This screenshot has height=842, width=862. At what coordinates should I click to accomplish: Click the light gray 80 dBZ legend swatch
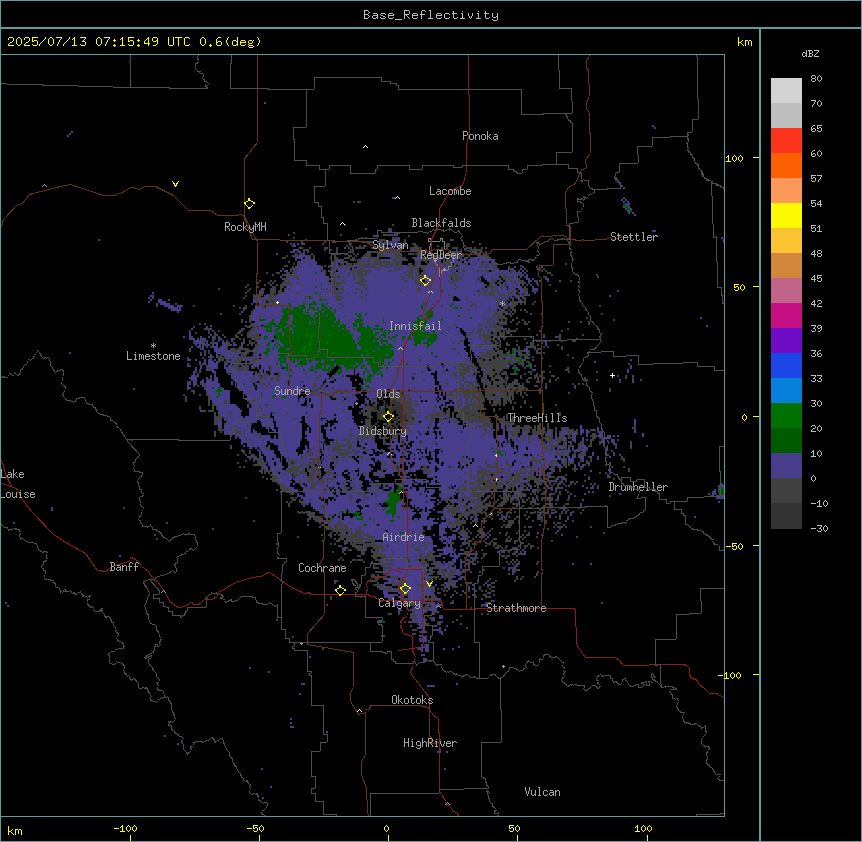(786, 91)
